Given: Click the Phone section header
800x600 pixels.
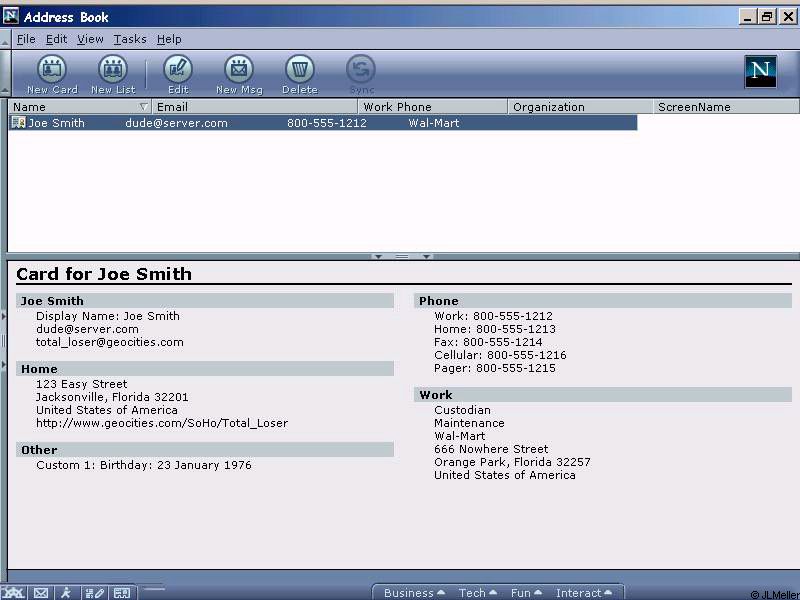Looking at the screenshot, I should coord(603,301).
